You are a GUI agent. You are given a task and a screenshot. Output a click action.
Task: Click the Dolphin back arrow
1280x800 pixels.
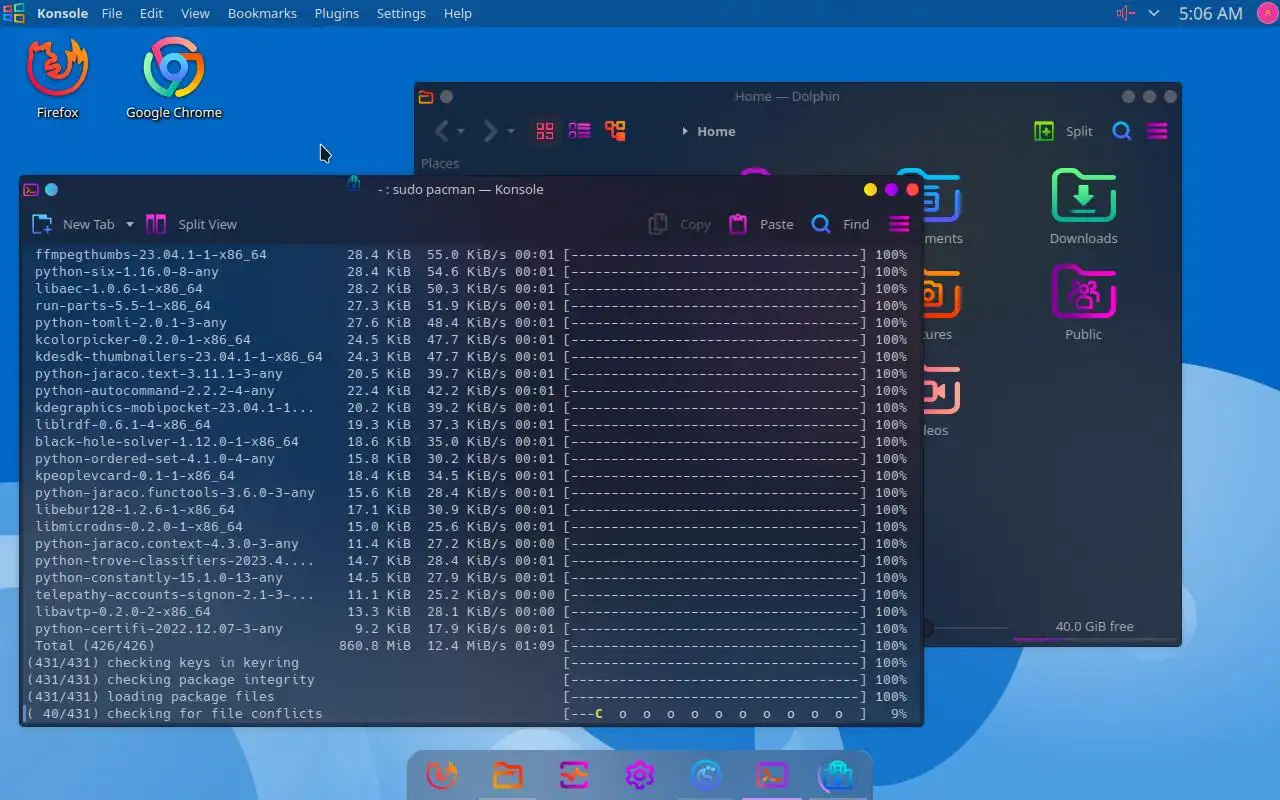[442, 131]
